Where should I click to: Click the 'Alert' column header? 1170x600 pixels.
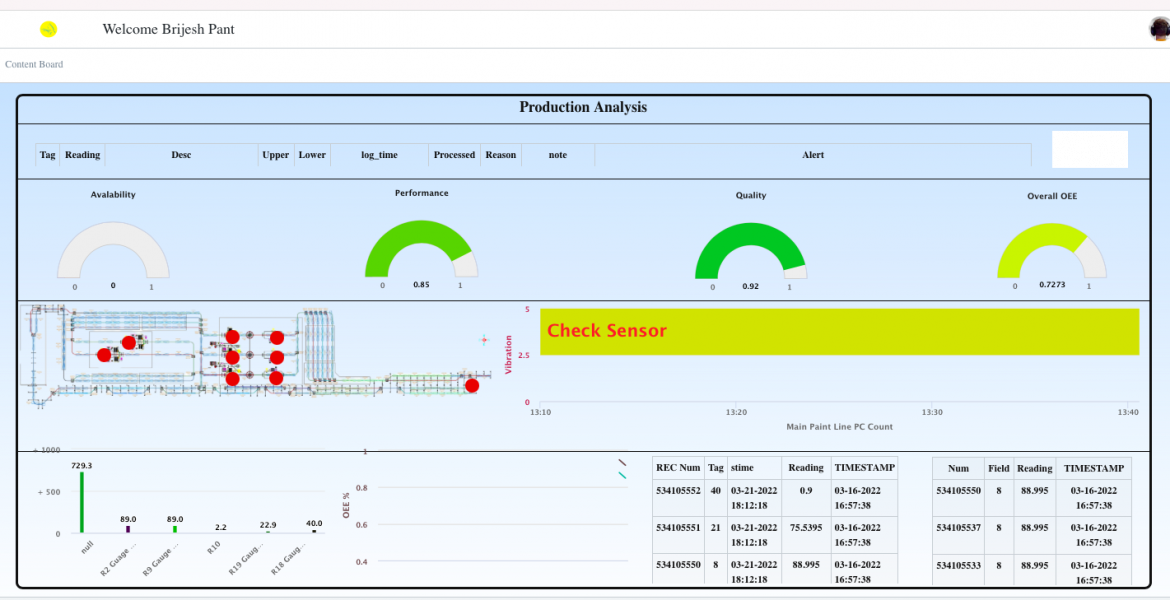click(812, 155)
